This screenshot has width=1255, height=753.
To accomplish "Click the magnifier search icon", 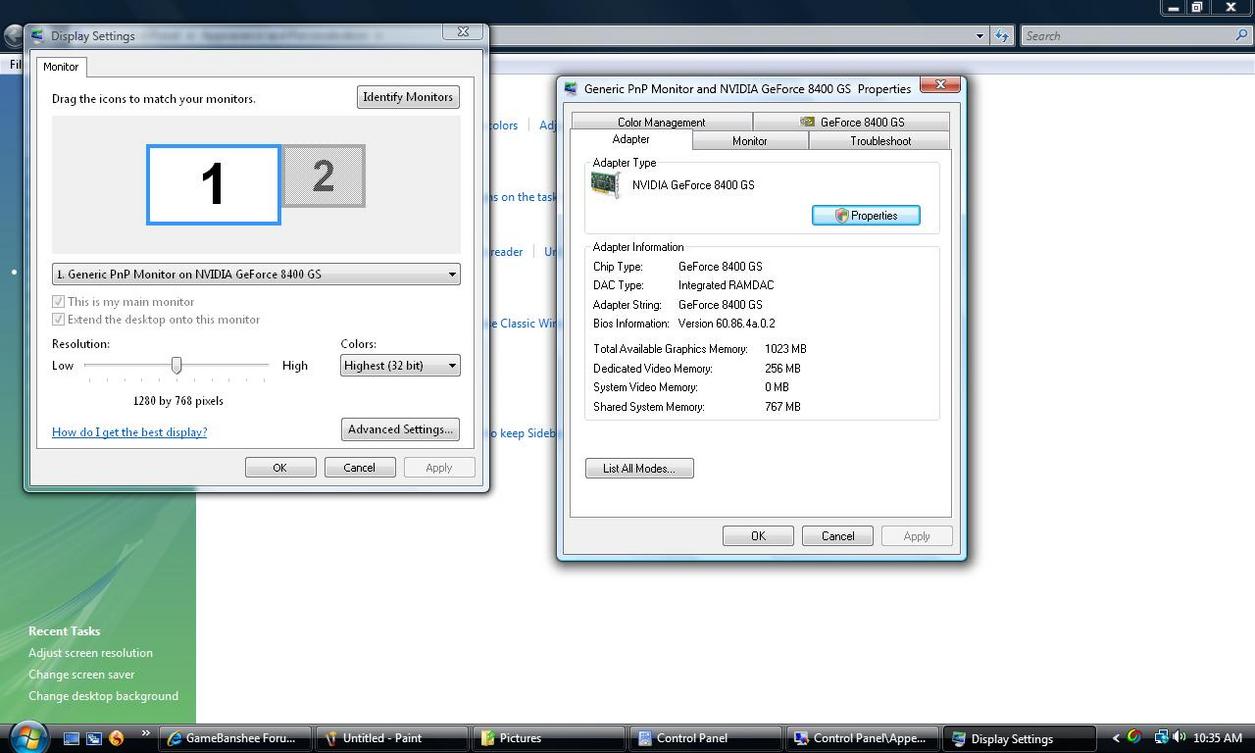I will pos(1242,36).
